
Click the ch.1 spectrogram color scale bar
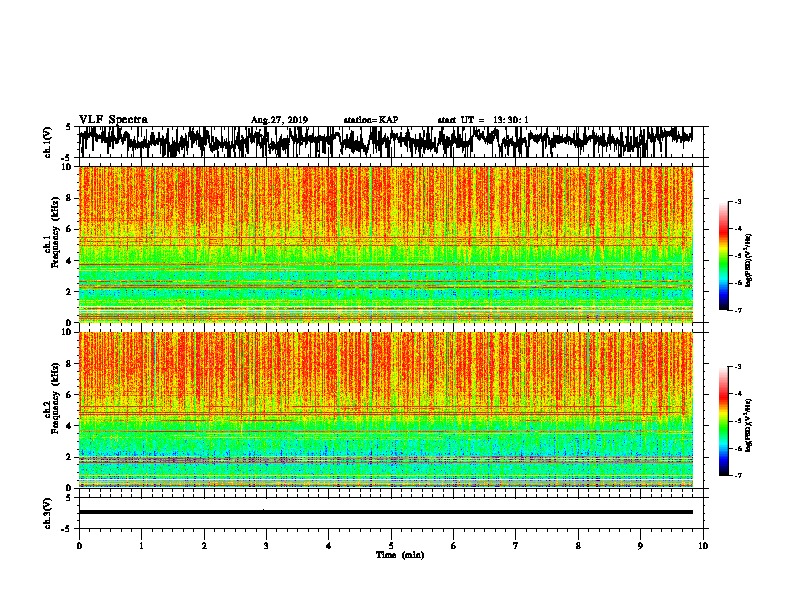point(724,256)
